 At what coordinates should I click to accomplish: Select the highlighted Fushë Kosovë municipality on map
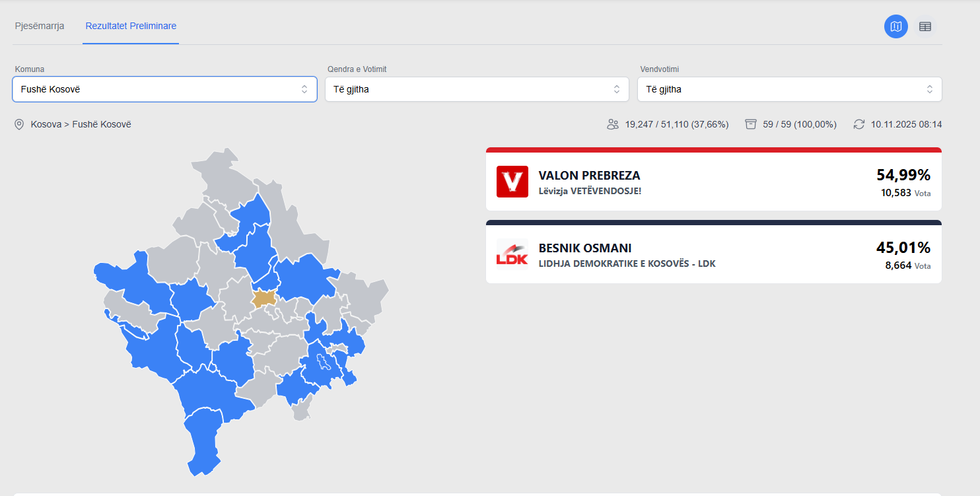coord(264,298)
